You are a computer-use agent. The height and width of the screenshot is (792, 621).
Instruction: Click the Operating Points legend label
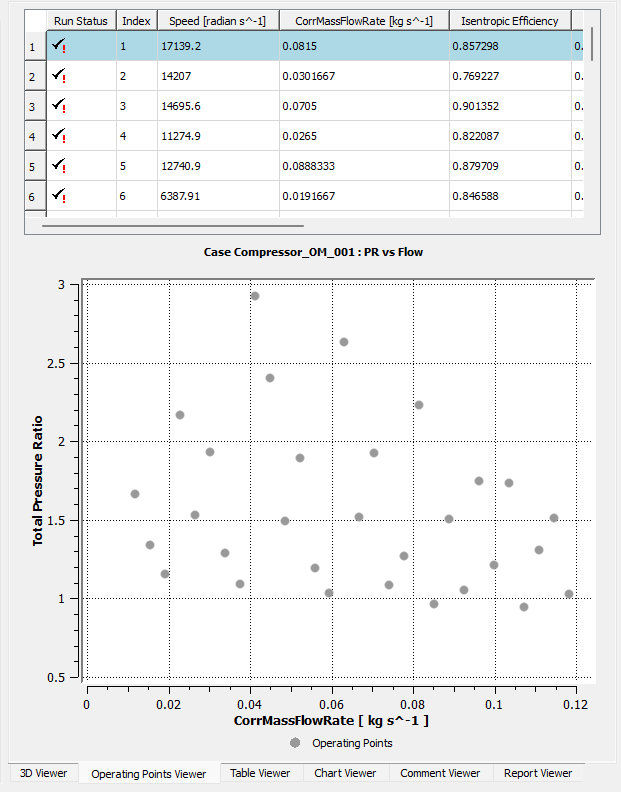coord(352,743)
